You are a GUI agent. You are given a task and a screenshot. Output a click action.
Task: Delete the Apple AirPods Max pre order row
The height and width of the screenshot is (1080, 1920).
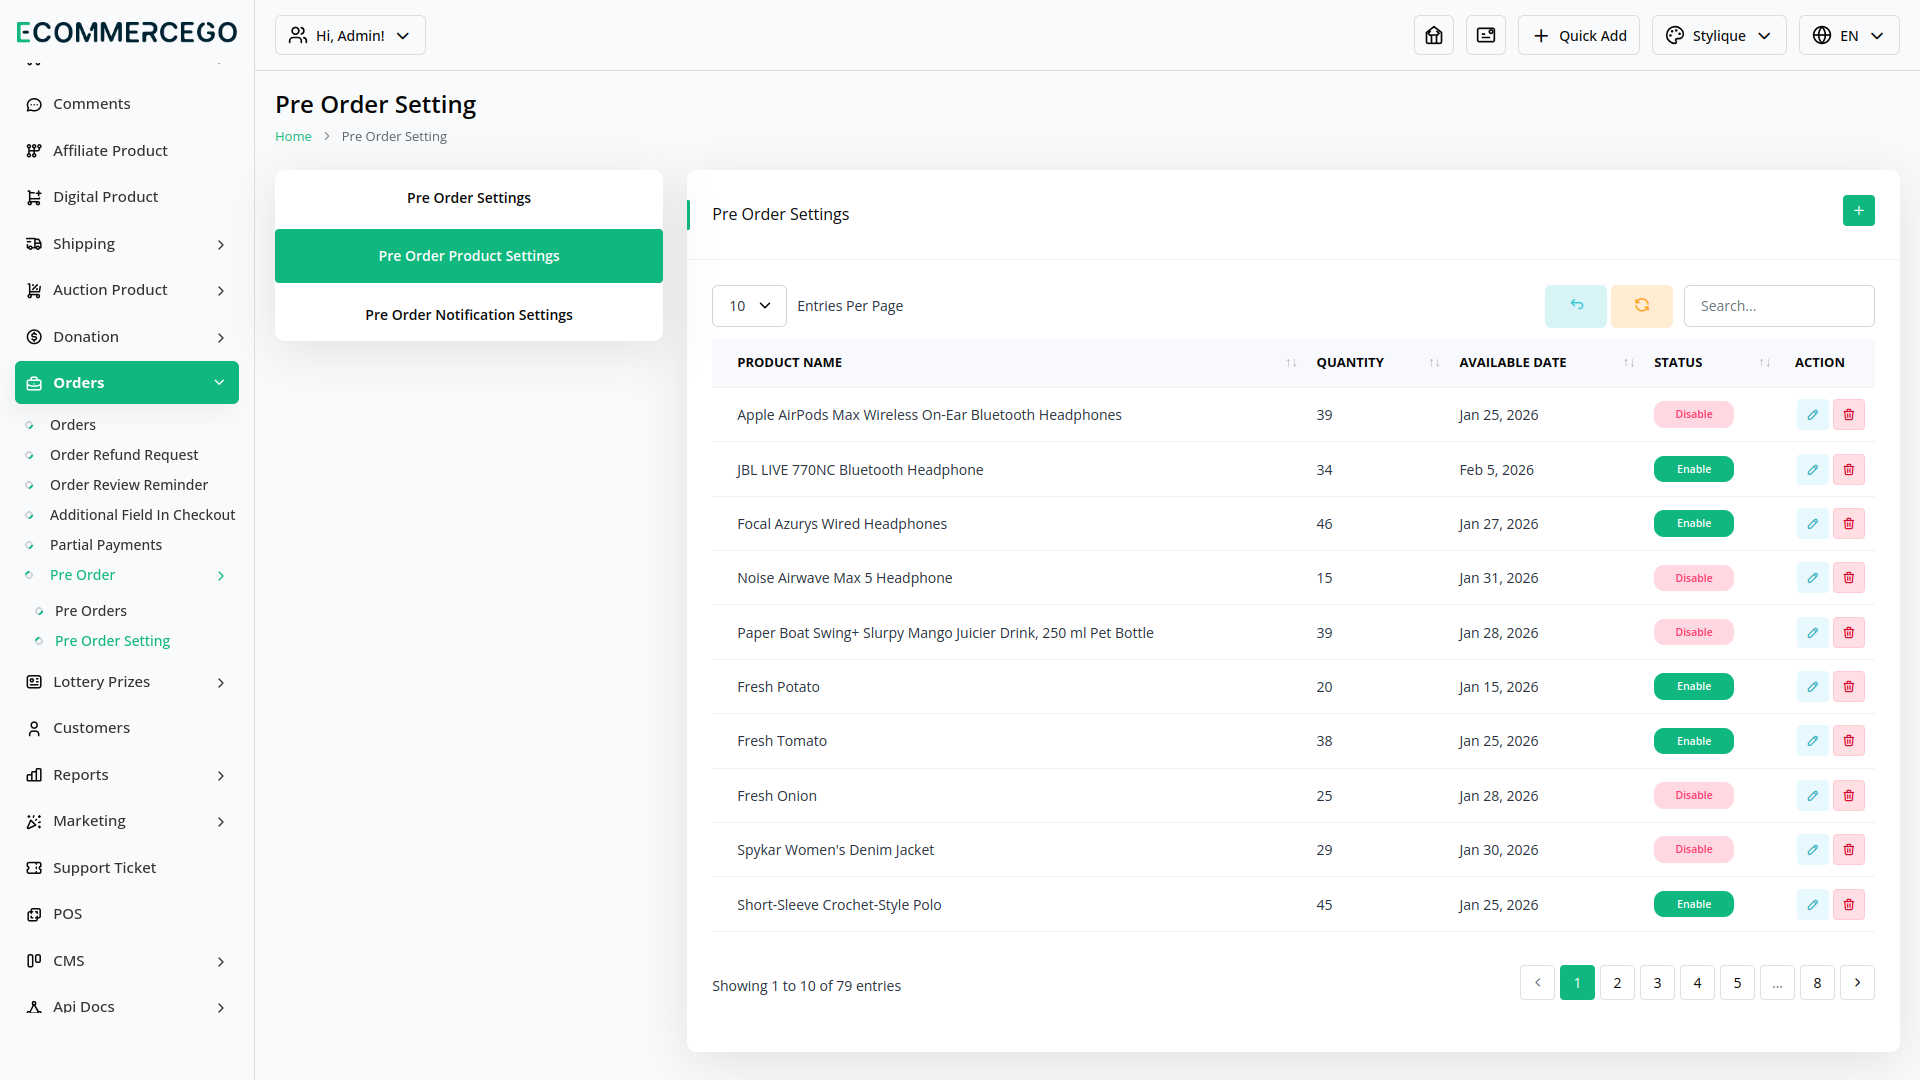pyautogui.click(x=1848, y=415)
